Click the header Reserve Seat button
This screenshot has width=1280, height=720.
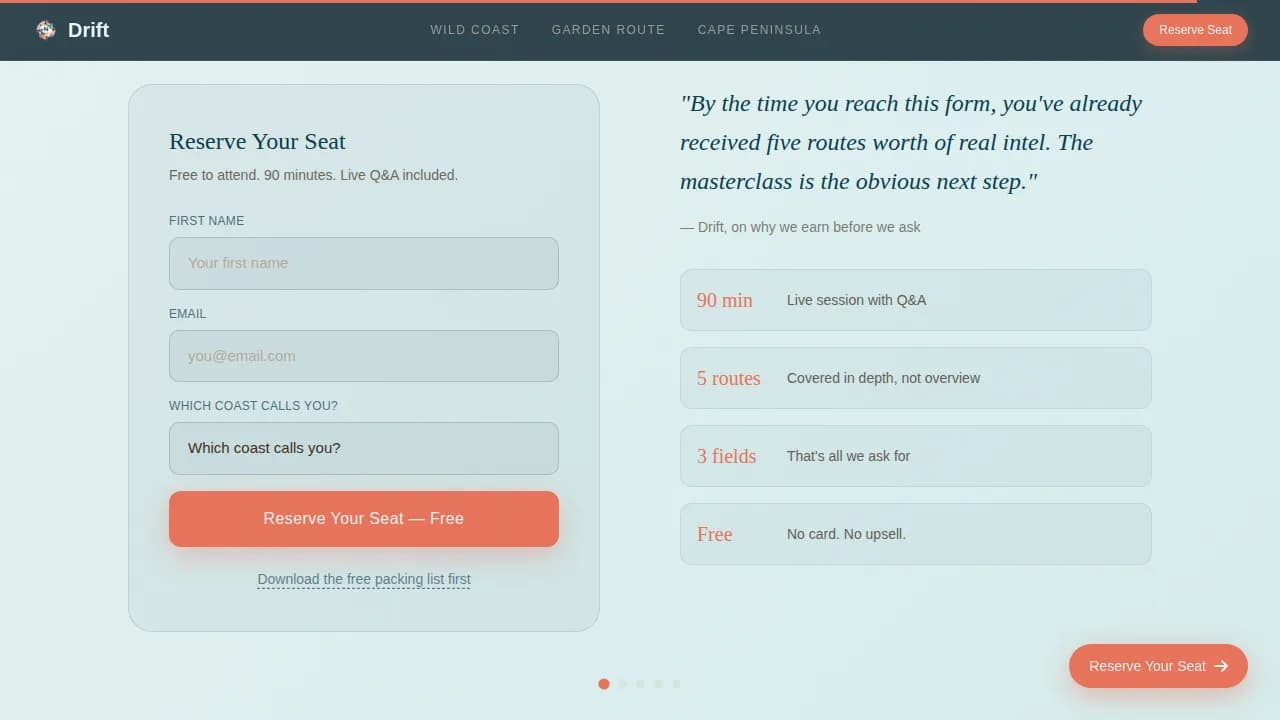pos(1195,30)
